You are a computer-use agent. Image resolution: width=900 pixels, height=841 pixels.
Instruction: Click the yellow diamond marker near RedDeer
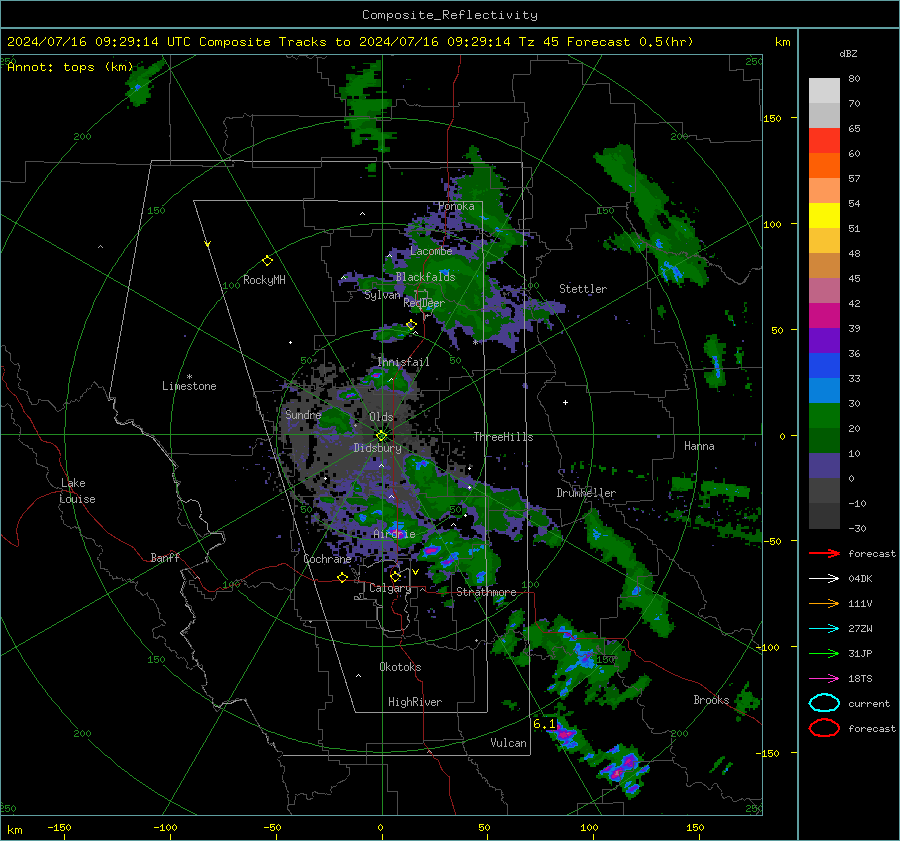[411, 325]
